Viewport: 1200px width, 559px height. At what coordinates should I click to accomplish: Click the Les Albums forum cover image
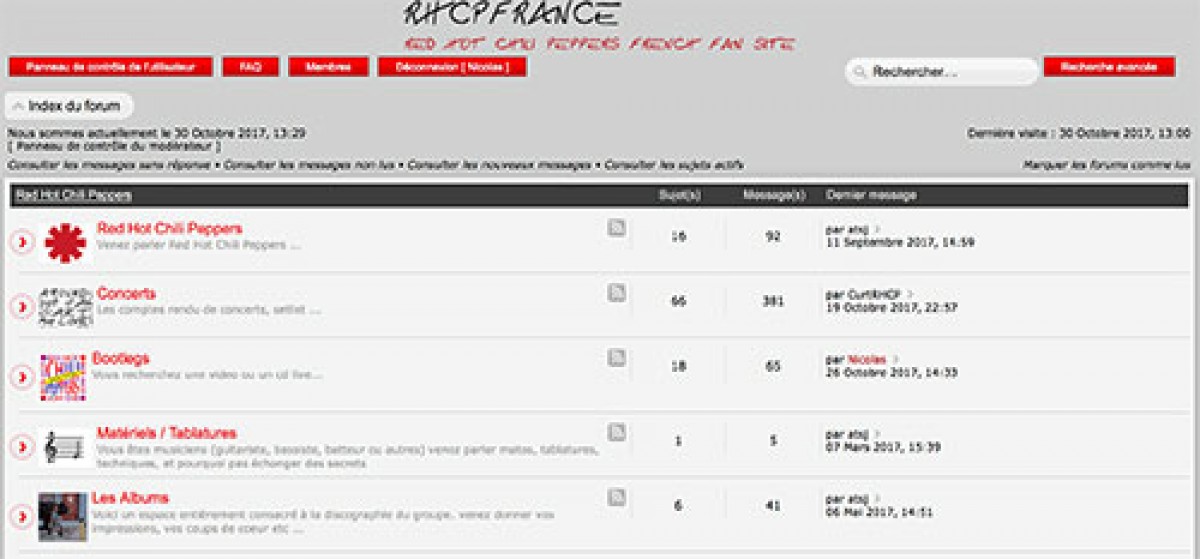(x=62, y=516)
